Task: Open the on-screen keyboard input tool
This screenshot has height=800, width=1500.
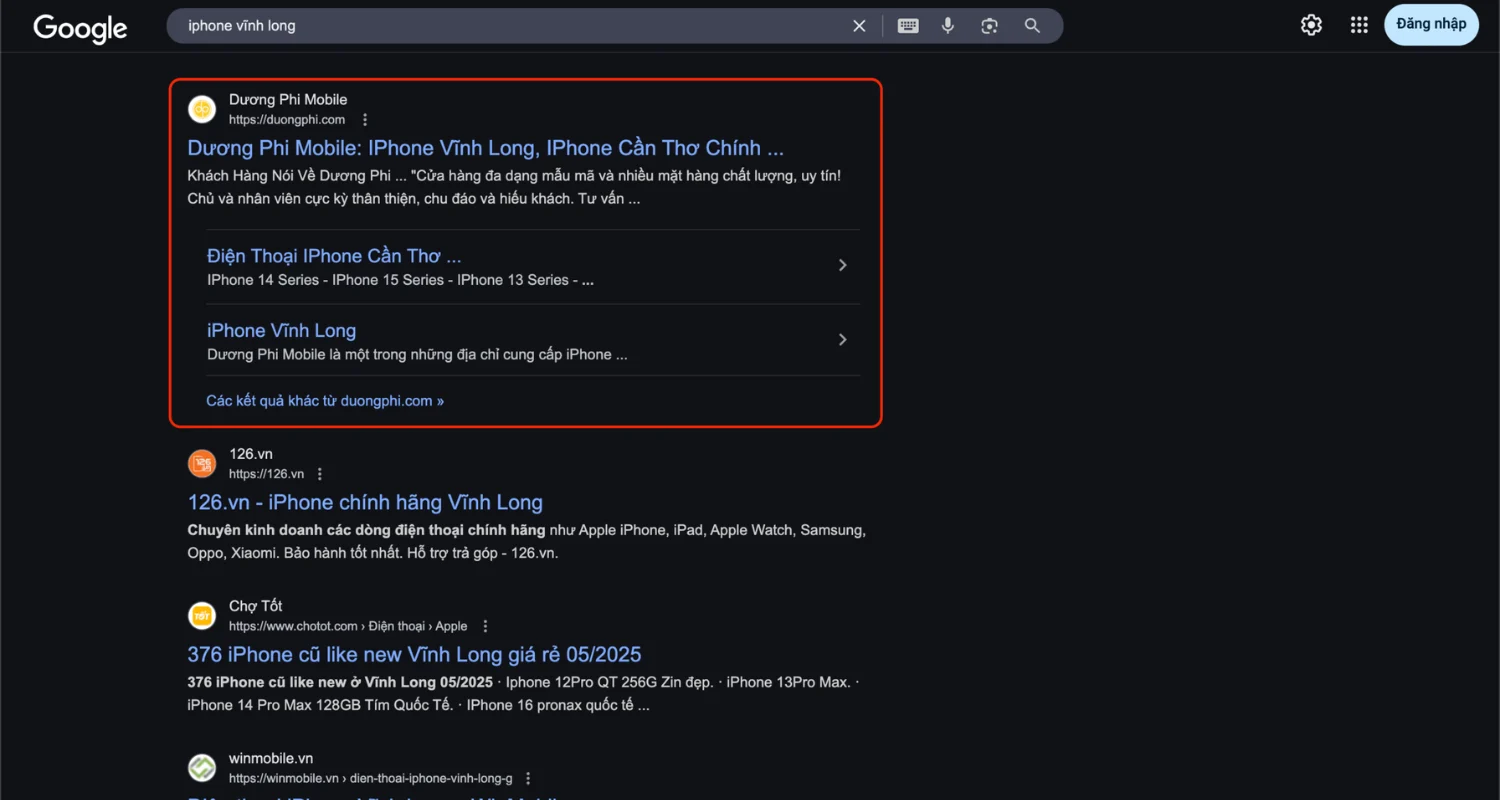Action: 908,26
